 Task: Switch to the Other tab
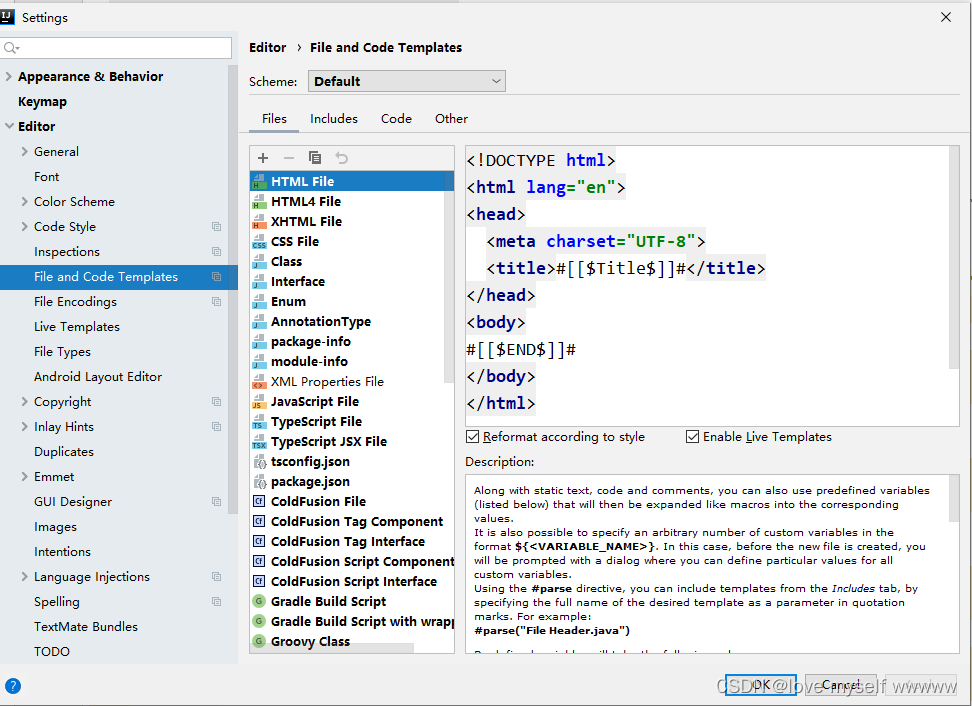tap(451, 119)
